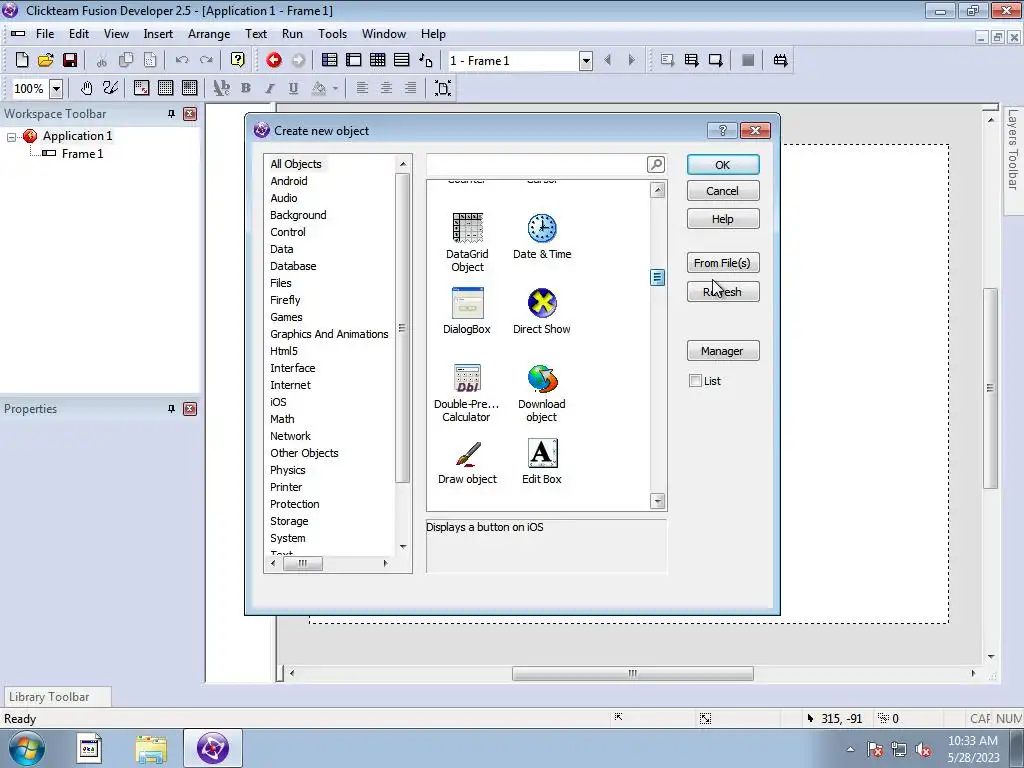1024x768 pixels.
Task: Click the Cancel button in dialog
Action: point(723,191)
